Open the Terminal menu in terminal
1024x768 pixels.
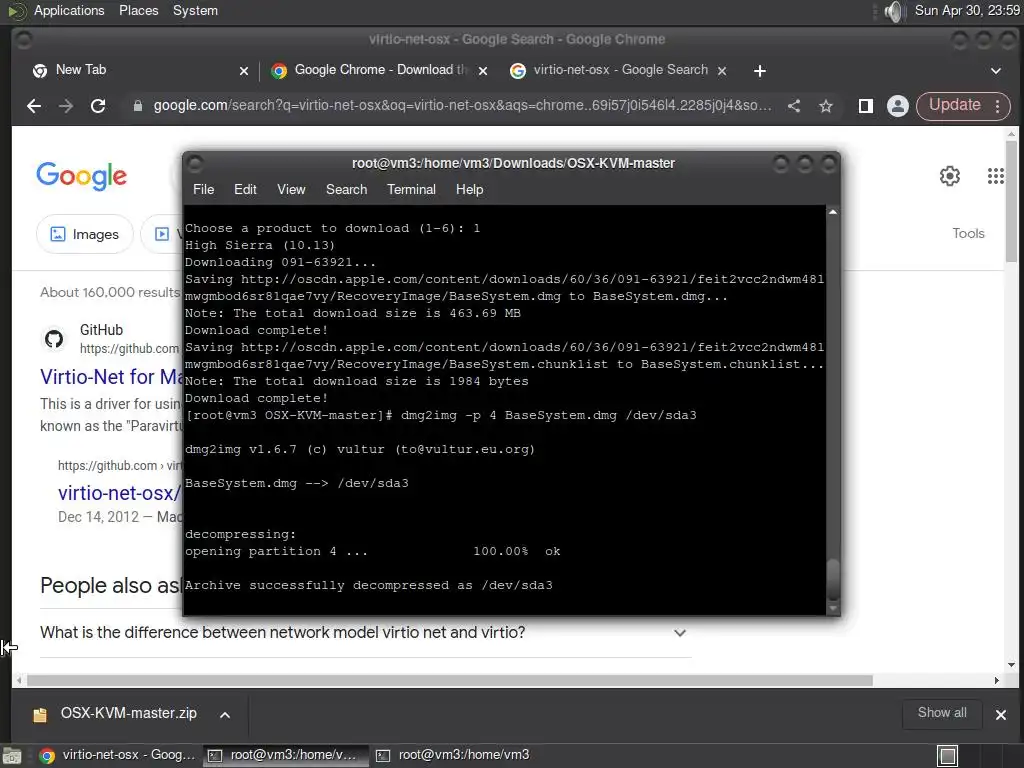click(411, 189)
